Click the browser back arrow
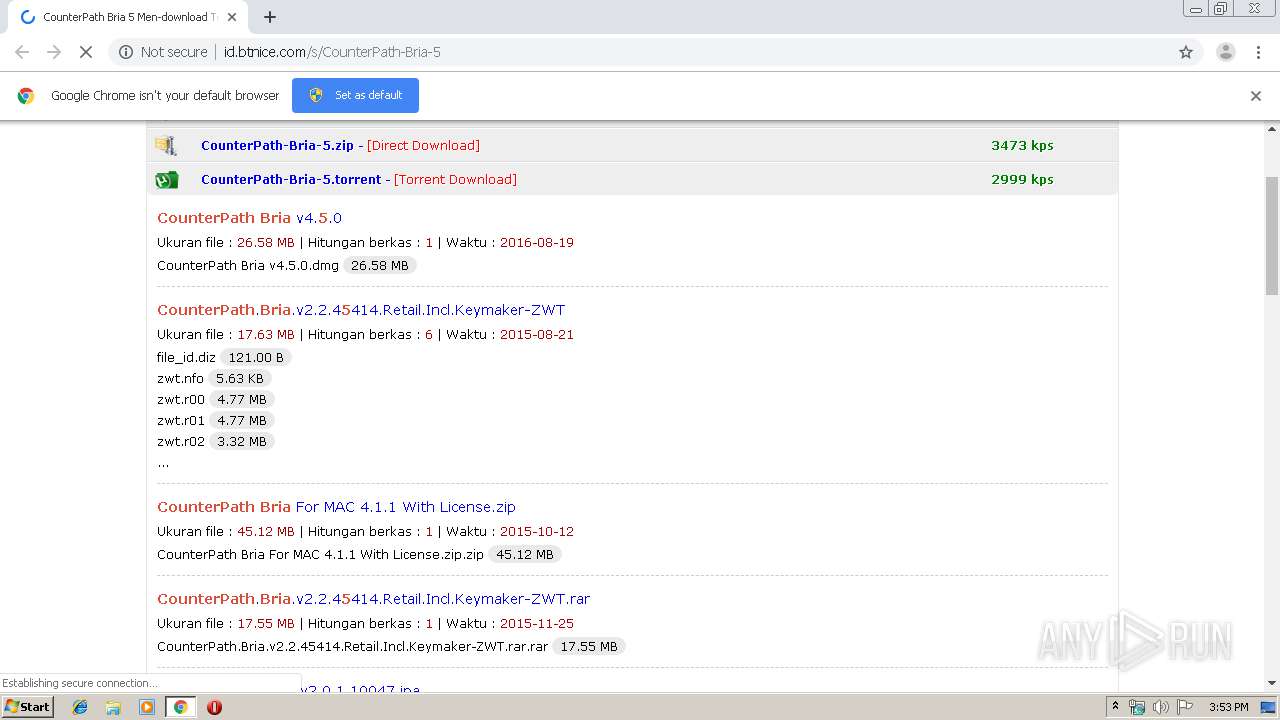Viewport: 1280px width, 720px height. (22, 52)
